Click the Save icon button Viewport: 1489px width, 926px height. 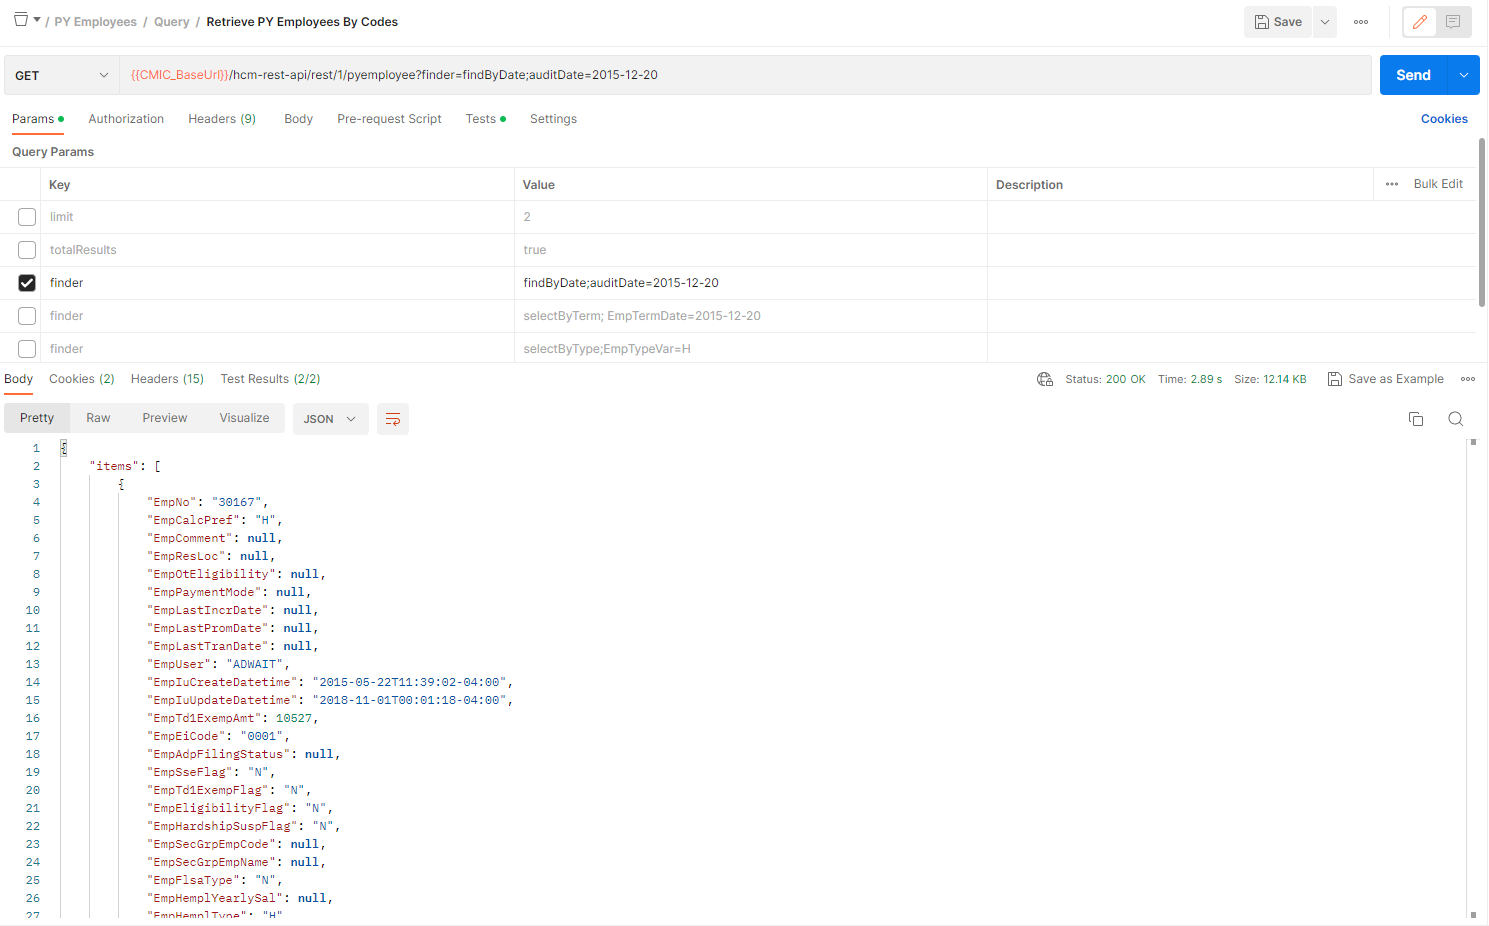click(x=1278, y=22)
